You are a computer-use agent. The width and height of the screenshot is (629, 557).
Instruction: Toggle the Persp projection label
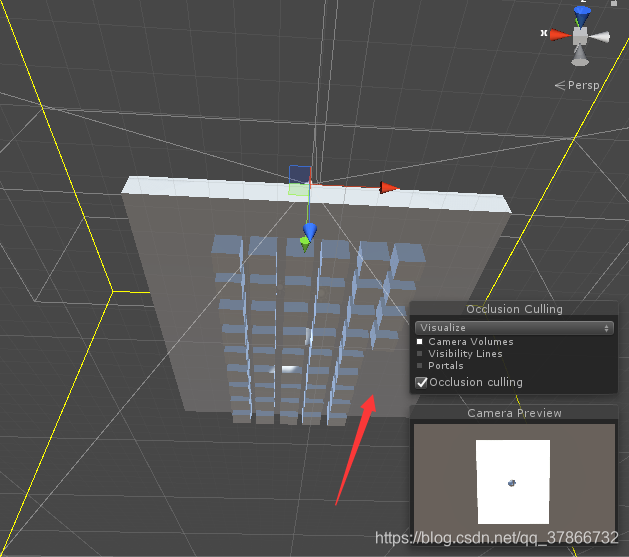[578, 85]
